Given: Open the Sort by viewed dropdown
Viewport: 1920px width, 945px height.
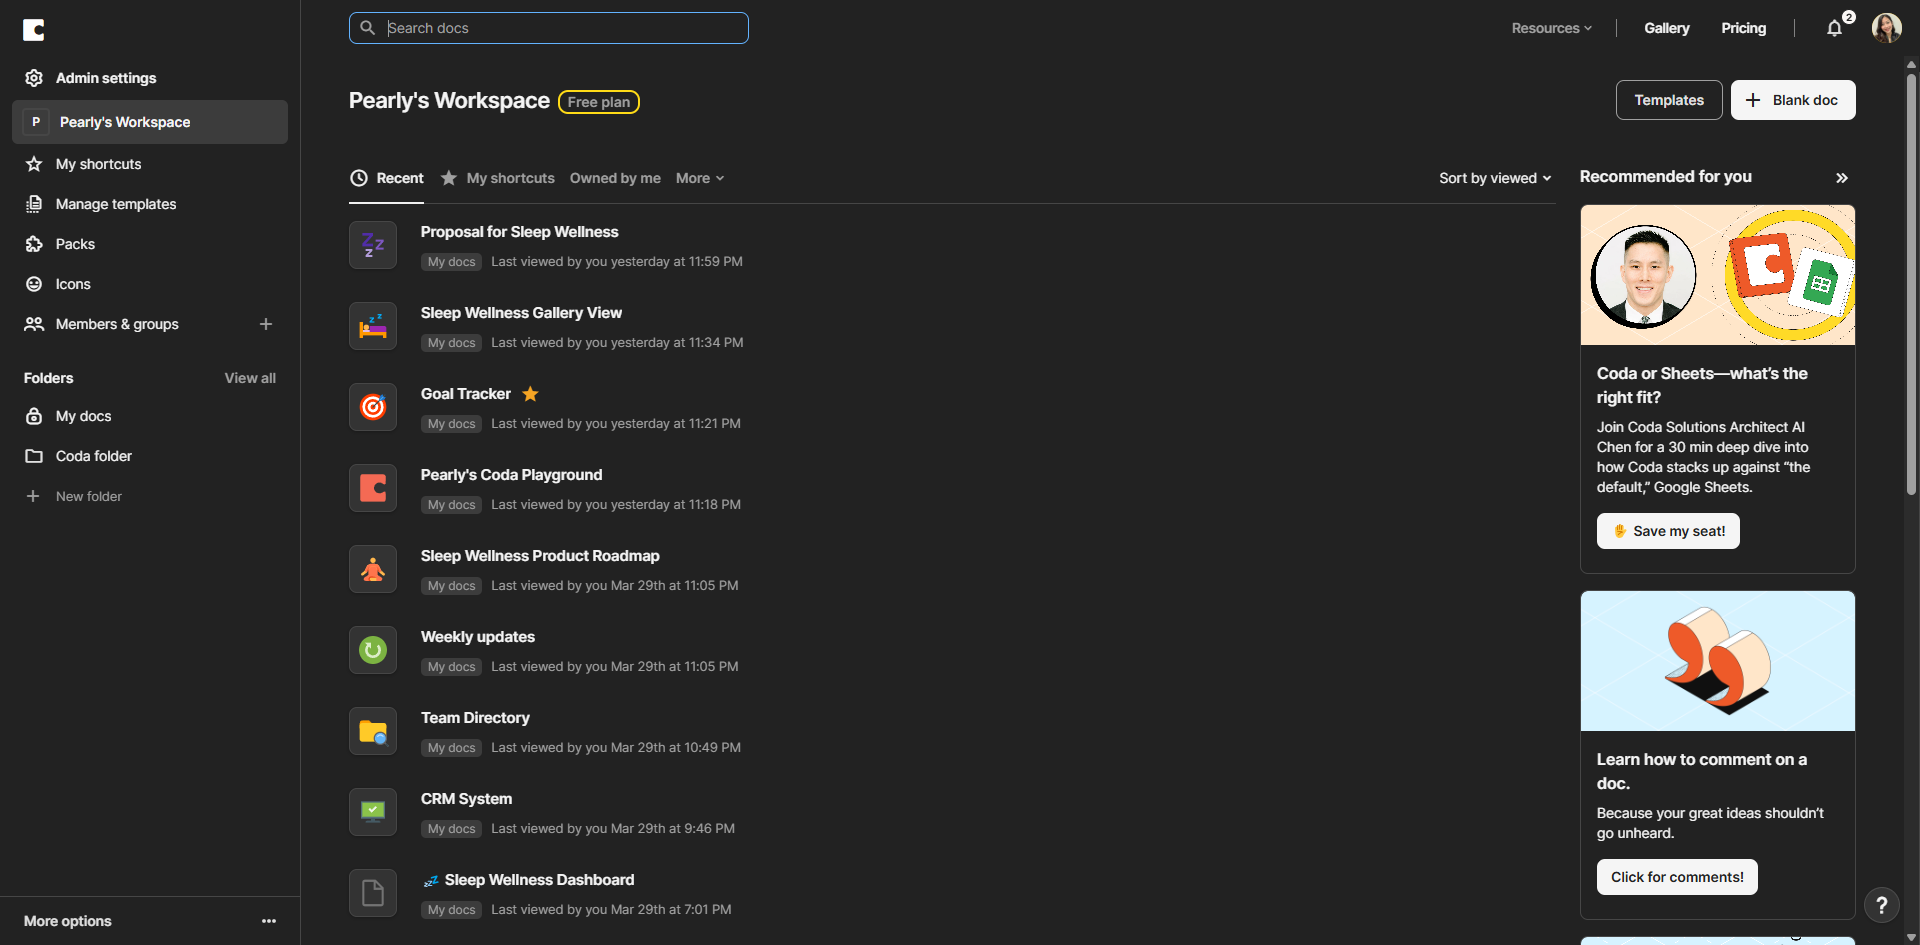Looking at the screenshot, I should (x=1495, y=178).
